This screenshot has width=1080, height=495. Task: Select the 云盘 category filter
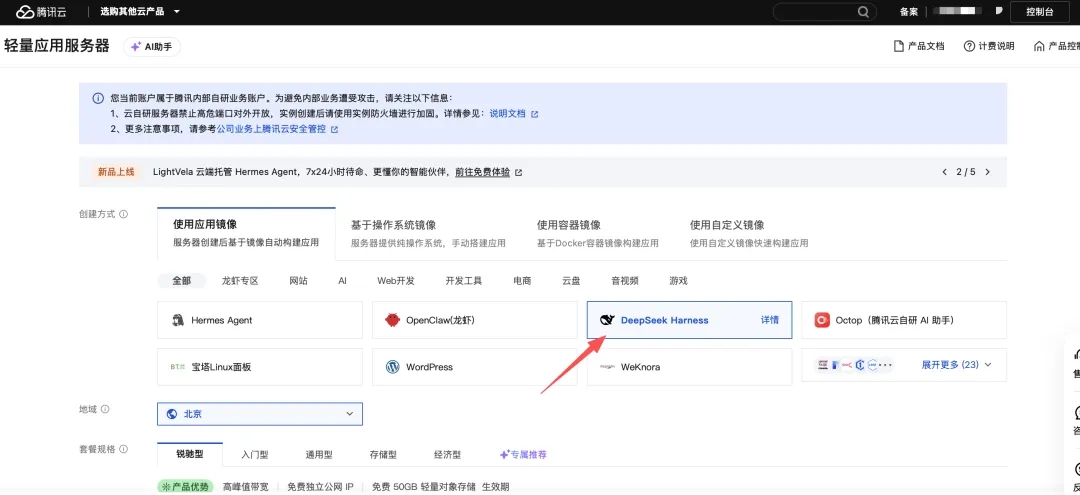pyautogui.click(x=571, y=281)
